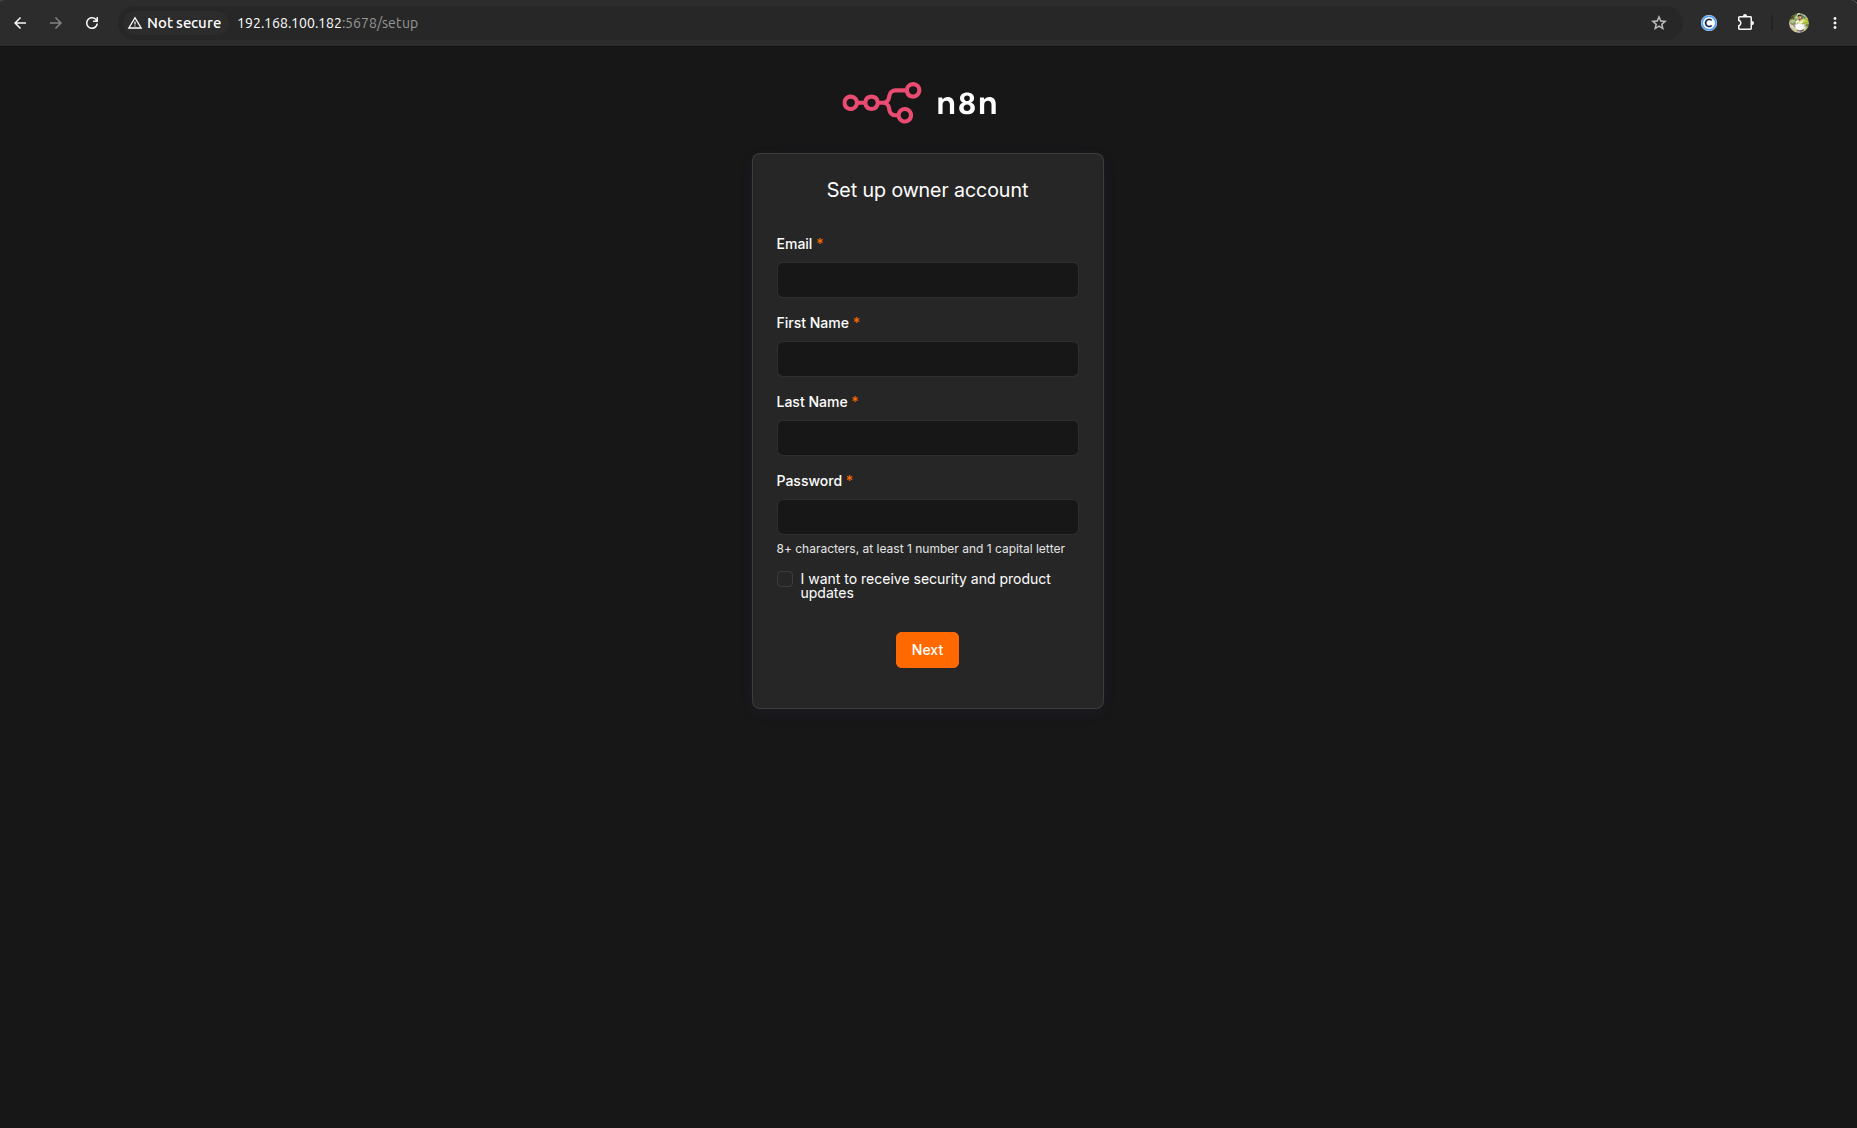The width and height of the screenshot is (1857, 1128).
Task: Click the 'Set up owner account' heading
Action: pyautogui.click(x=927, y=190)
